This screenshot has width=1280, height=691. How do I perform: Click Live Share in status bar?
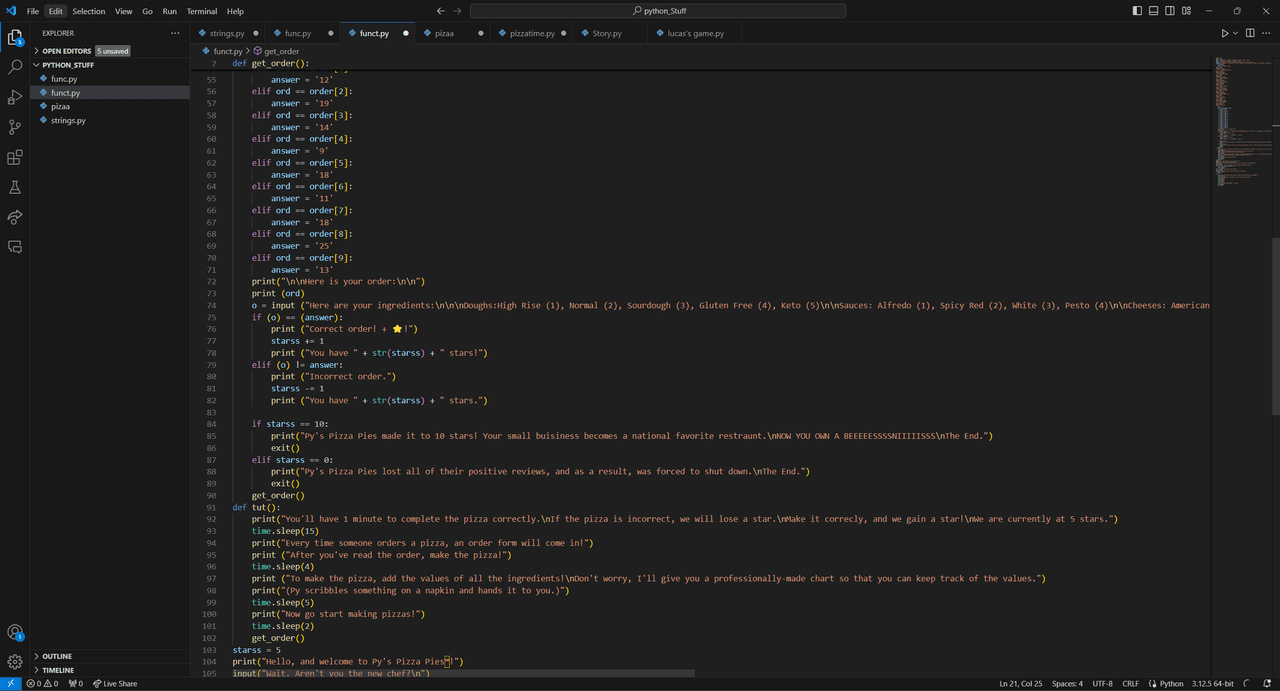(115, 684)
